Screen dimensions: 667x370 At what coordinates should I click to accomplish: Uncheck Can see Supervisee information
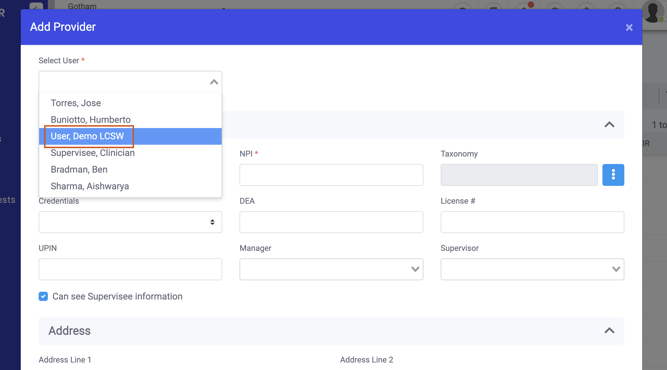pos(43,296)
